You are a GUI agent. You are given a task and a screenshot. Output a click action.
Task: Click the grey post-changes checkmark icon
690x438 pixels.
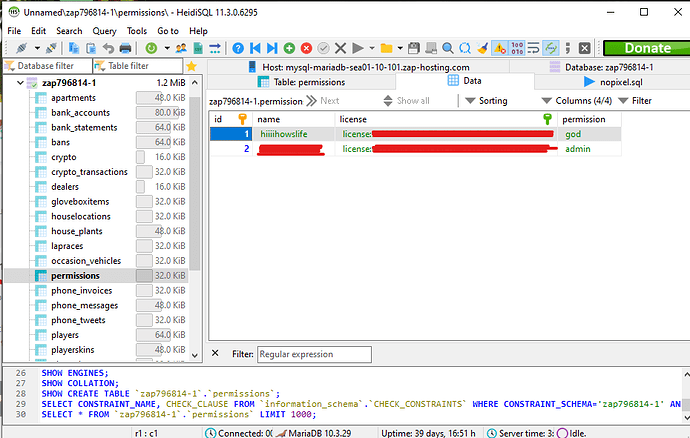click(x=323, y=48)
